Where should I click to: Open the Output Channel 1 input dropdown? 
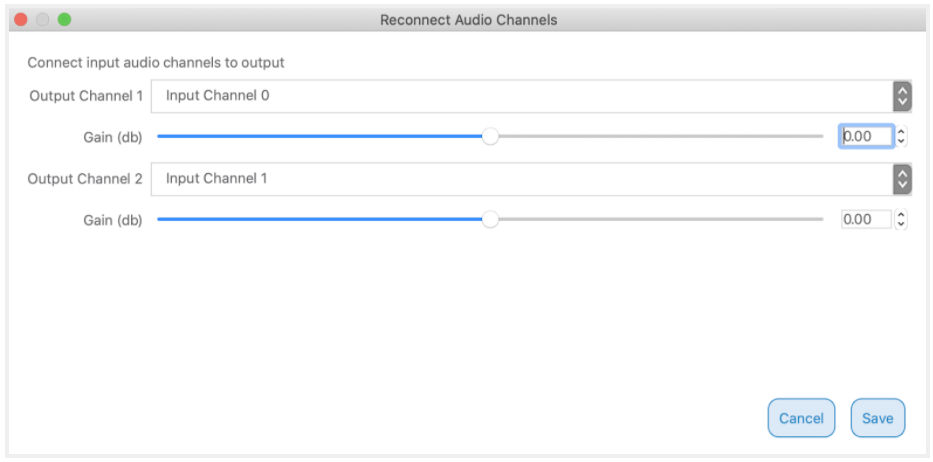[x=520, y=97]
